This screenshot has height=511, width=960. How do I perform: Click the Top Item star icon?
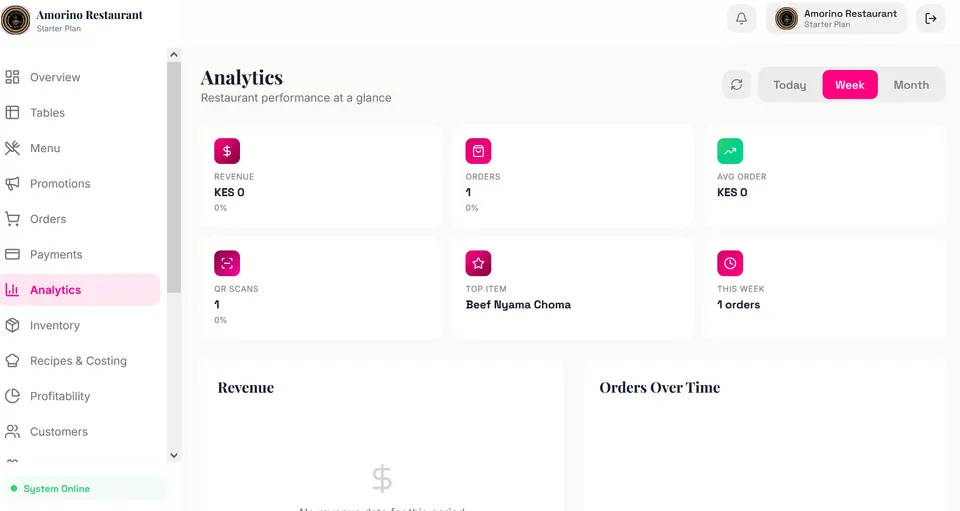(478, 263)
